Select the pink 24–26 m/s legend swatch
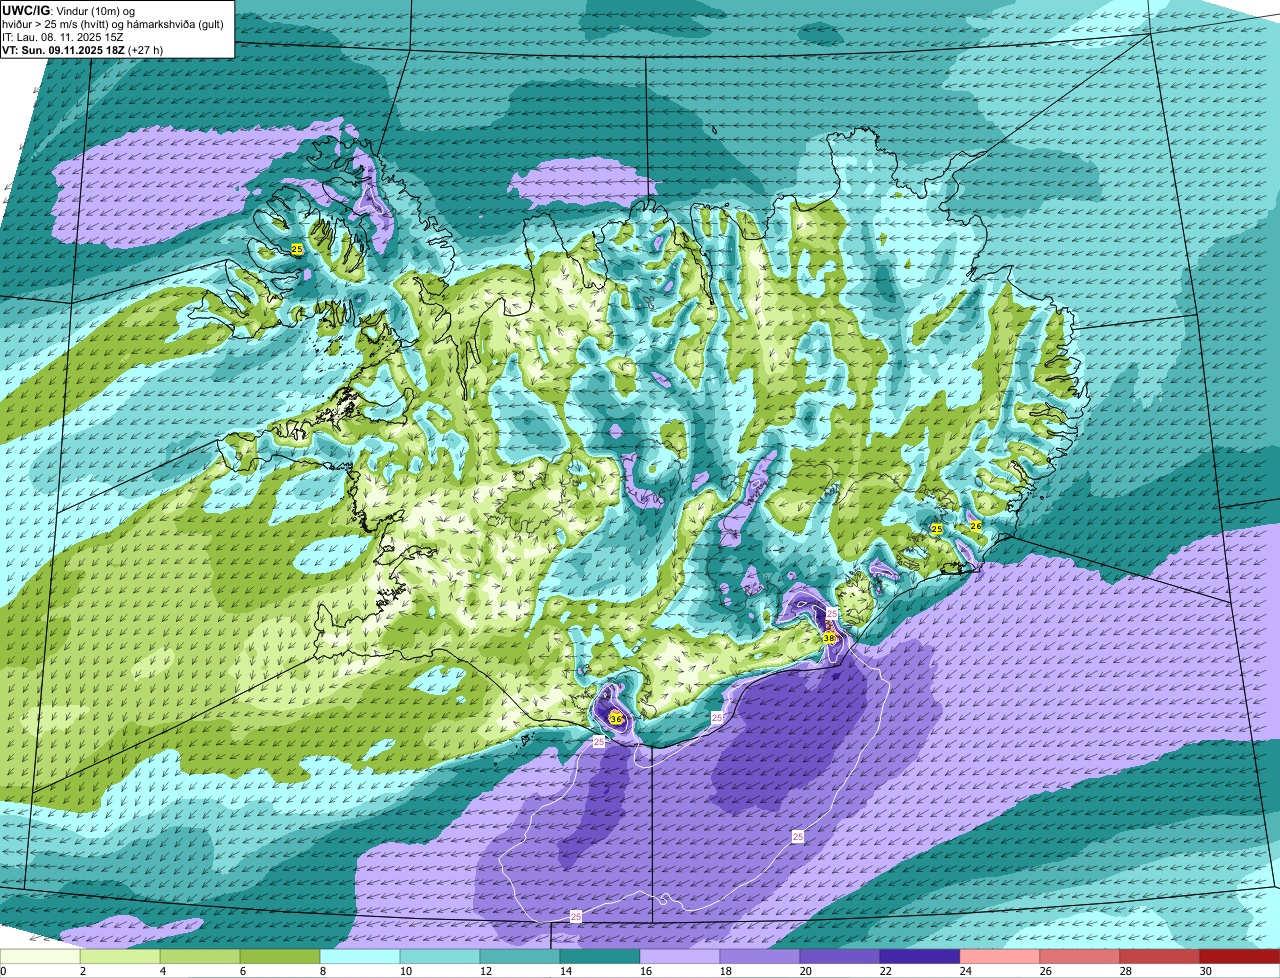The height and width of the screenshot is (978, 1280). tap(1000, 956)
